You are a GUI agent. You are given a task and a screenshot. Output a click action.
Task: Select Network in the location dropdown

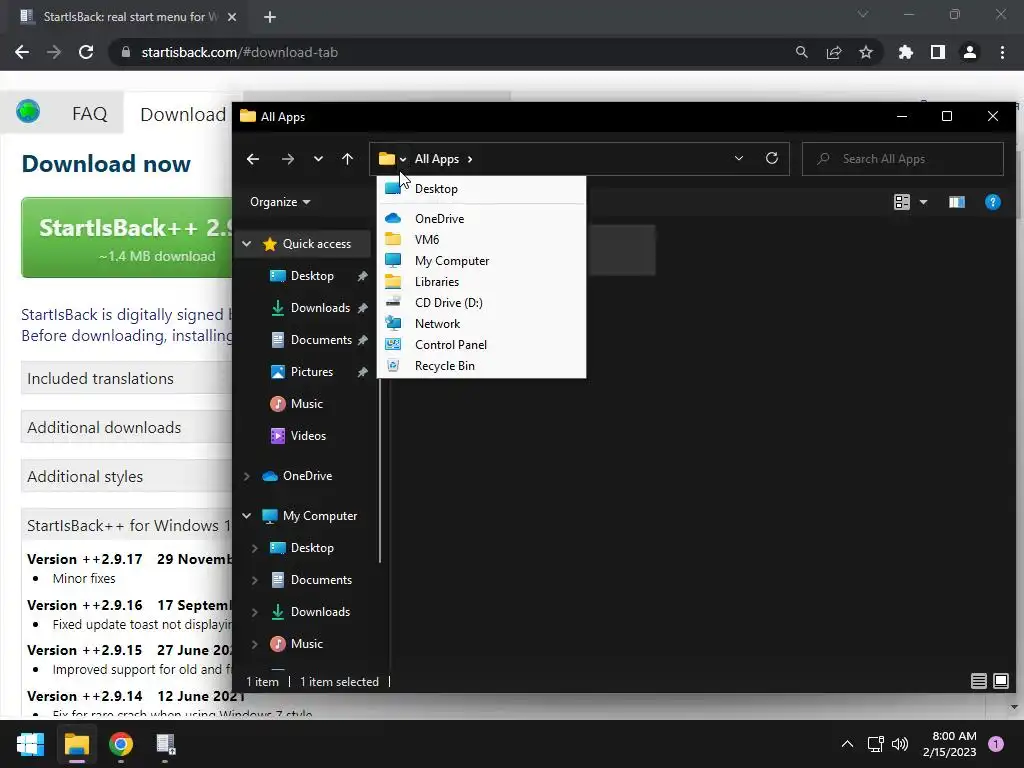[481, 324]
